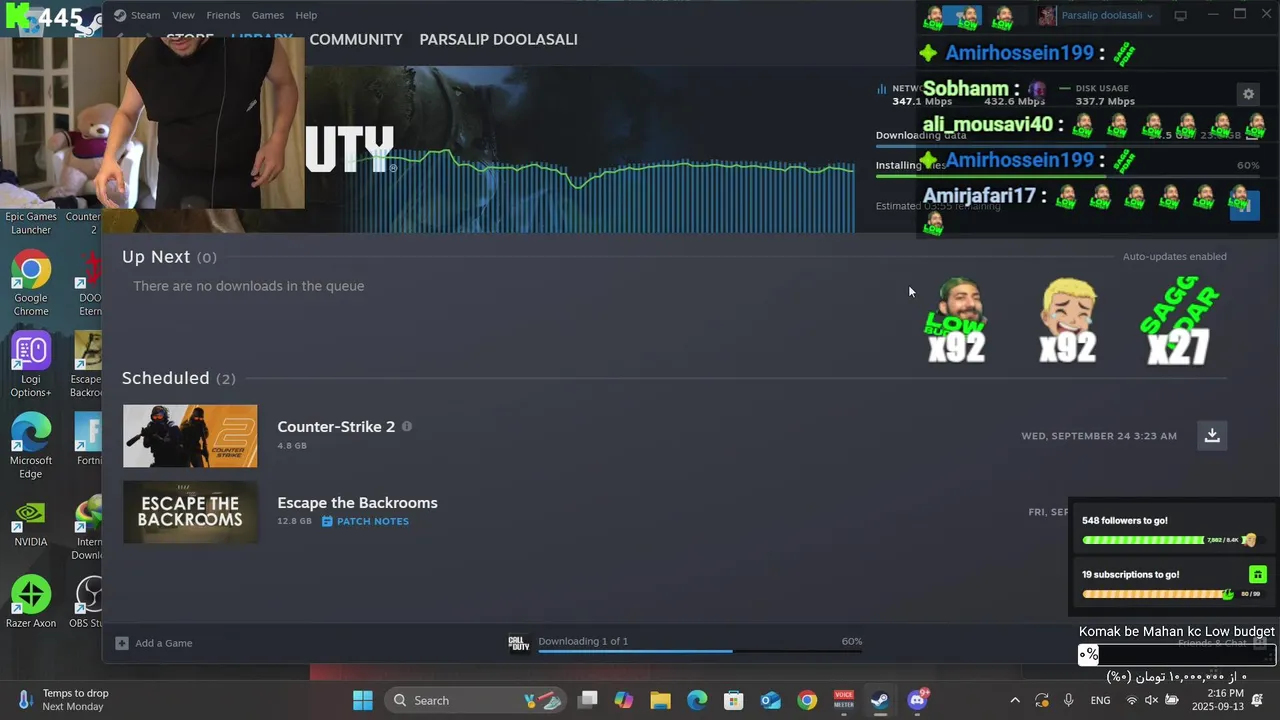Open Google Chrome desktop shortcut

pos(31,284)
